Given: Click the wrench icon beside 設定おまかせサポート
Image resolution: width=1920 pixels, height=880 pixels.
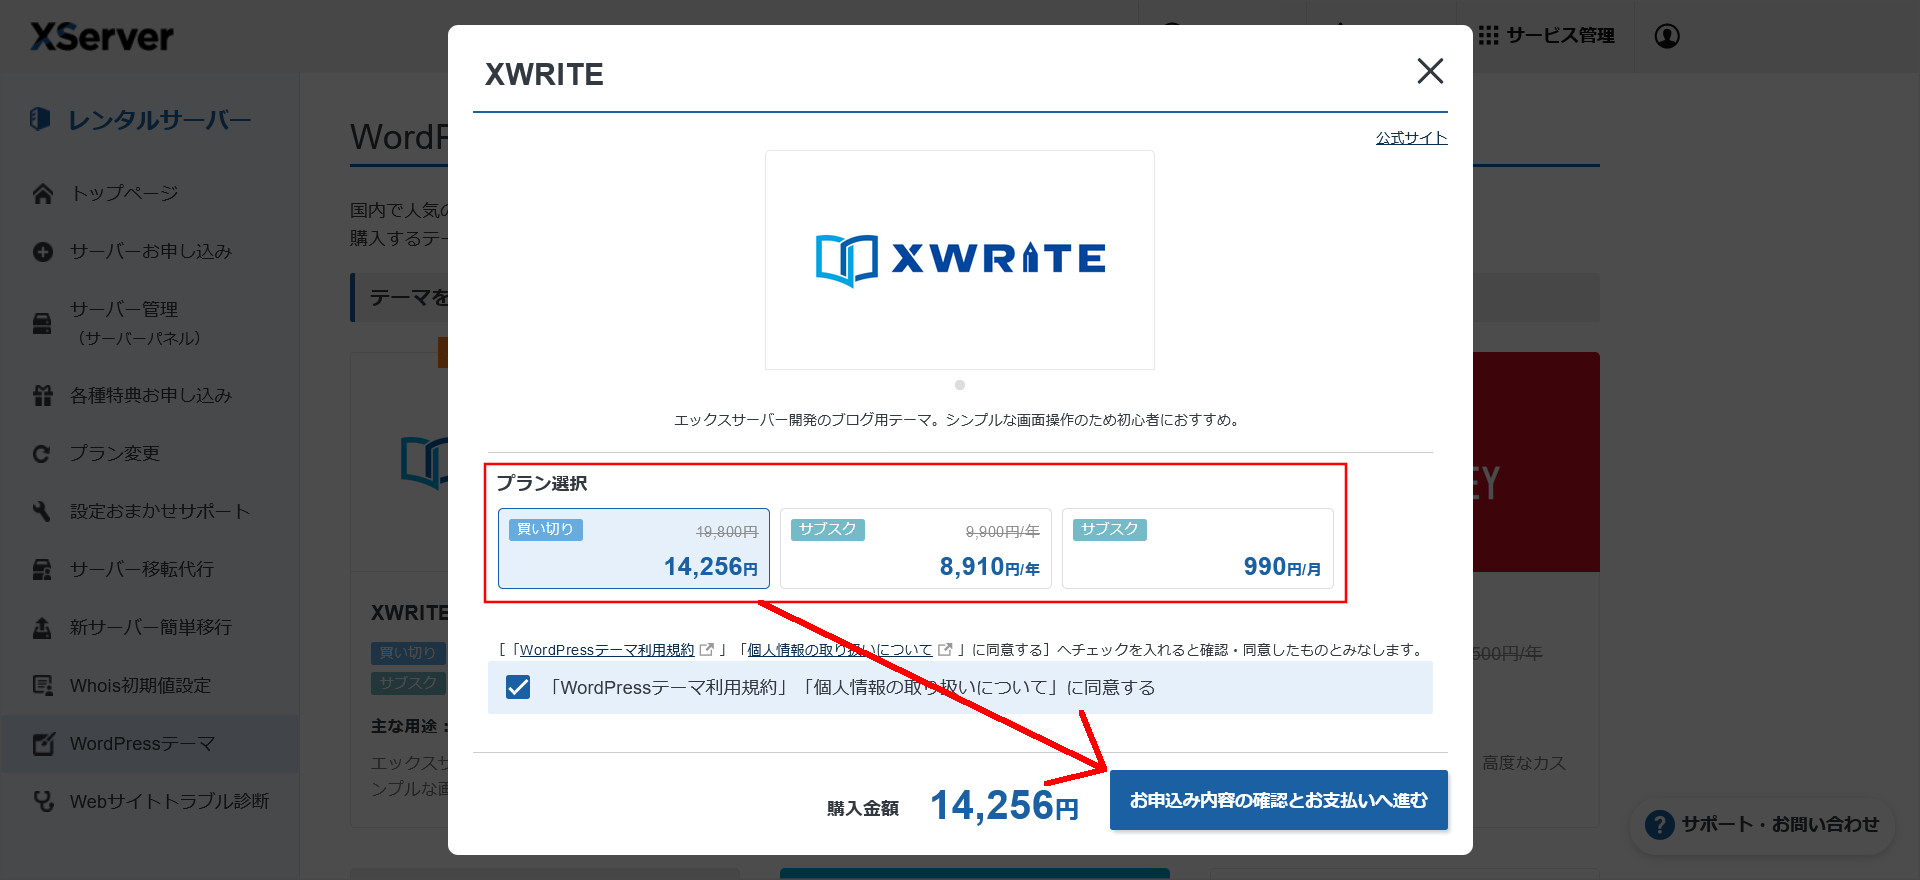Looking at the screenshot, I should (x=42, y=512).
